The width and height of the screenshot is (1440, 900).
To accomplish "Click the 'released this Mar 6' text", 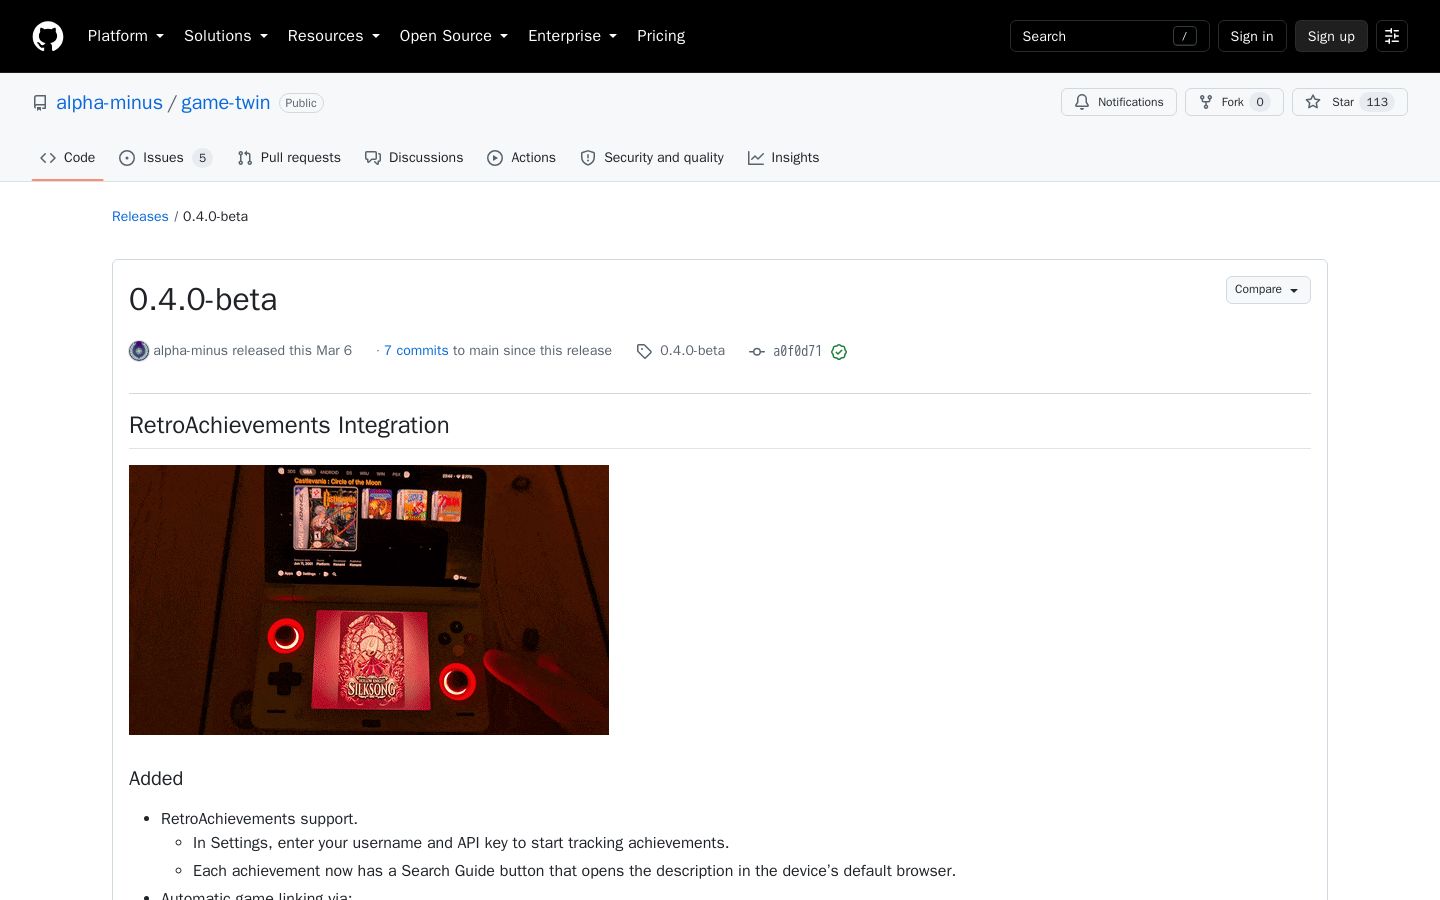I will 292,351.
